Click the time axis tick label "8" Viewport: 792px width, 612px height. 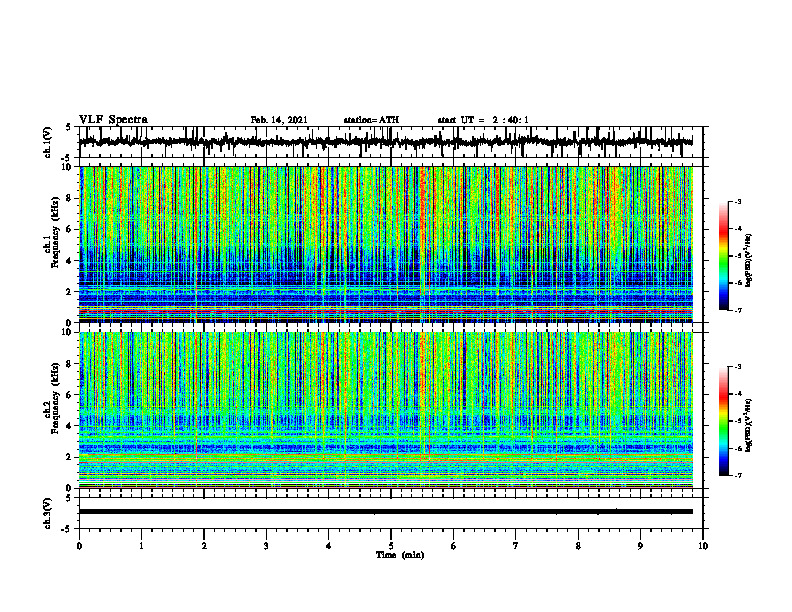pos(578,546)
